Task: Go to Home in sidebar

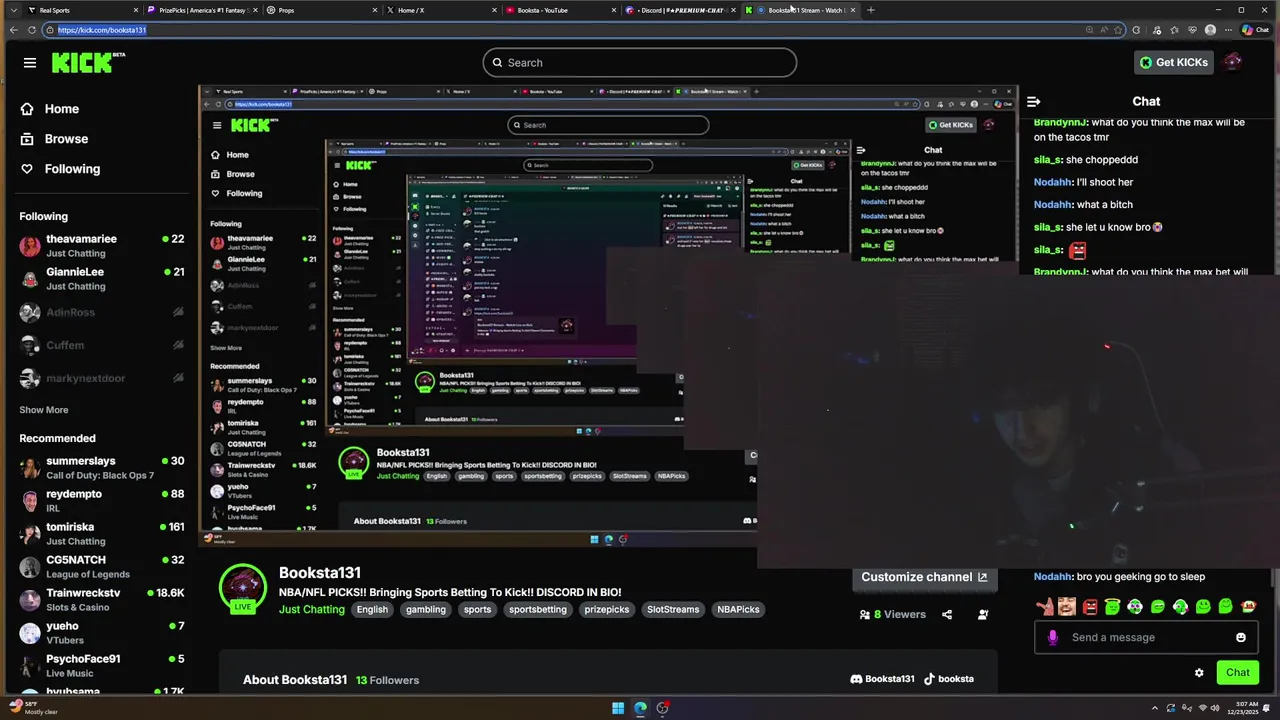Action: click(49, 109)
